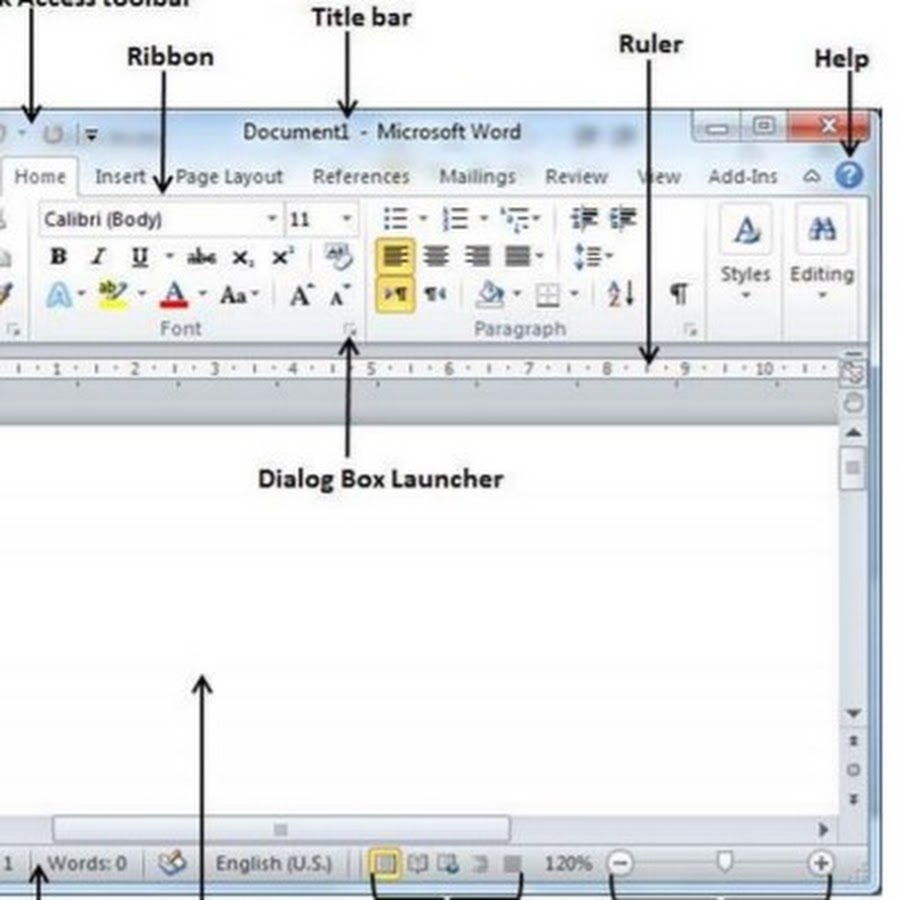
Task: Apply Text Effects glowing A icon
Action: pyautogui.click(x=59, y=296)
